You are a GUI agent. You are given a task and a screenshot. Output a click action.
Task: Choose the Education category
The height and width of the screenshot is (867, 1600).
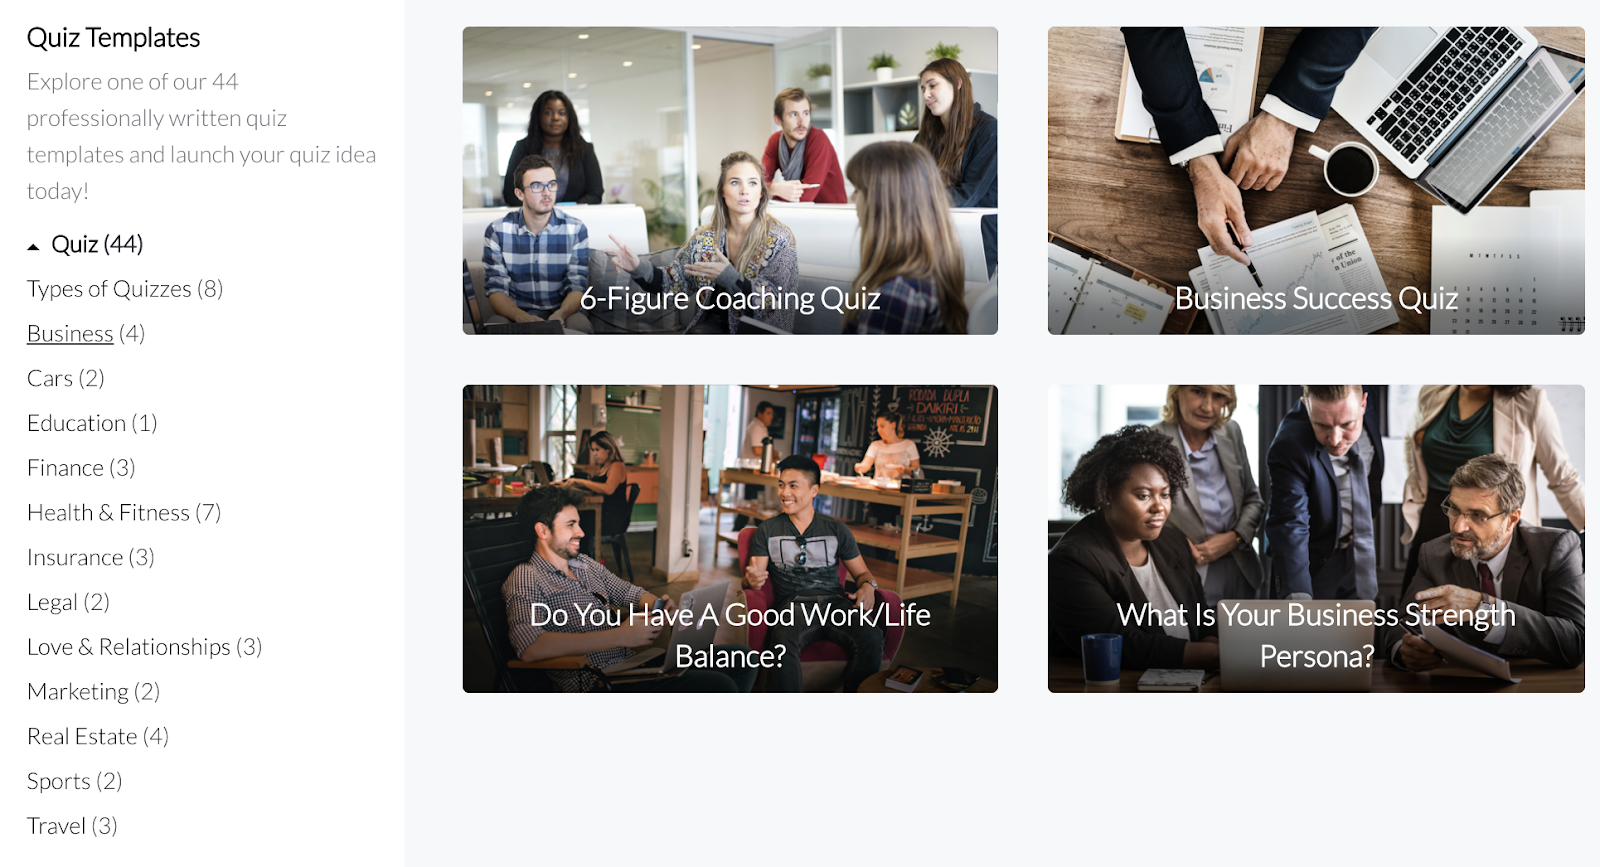pos(92,423)
